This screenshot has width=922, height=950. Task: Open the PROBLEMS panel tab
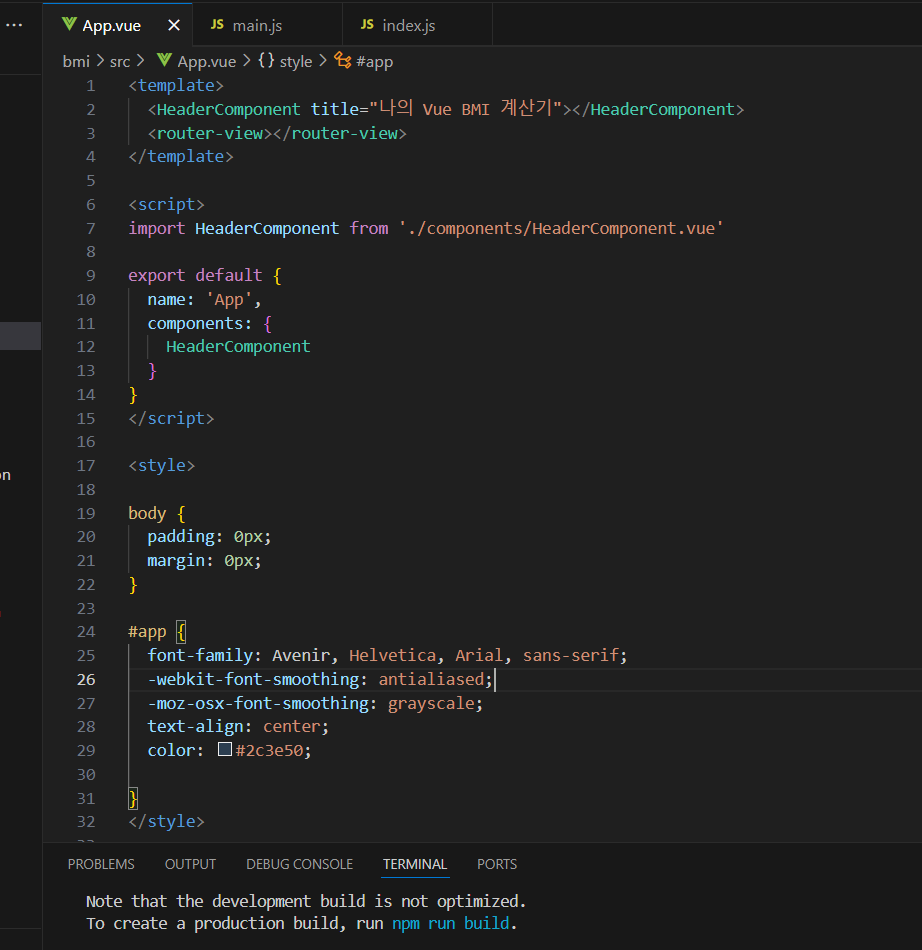[x=101, y=865]
